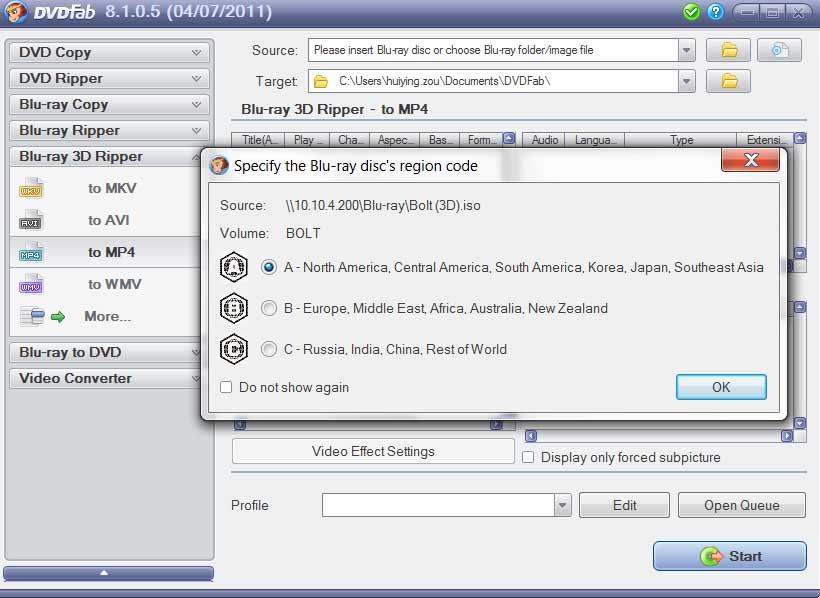Expand the Video Converter section
The width and height of the screenshot is (820, 598).
pyautogui.click(x=106, y=378)
